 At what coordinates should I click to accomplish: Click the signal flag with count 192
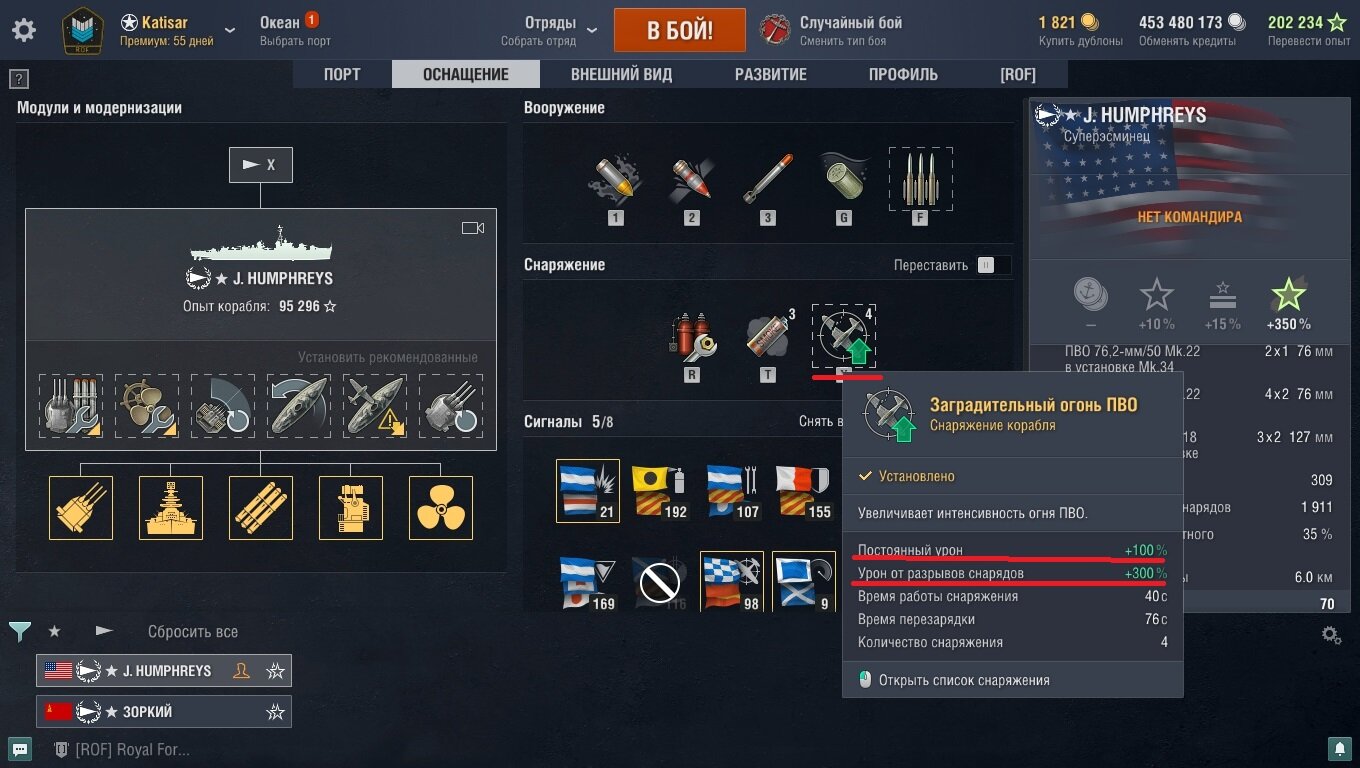click(x=660, y=491)
